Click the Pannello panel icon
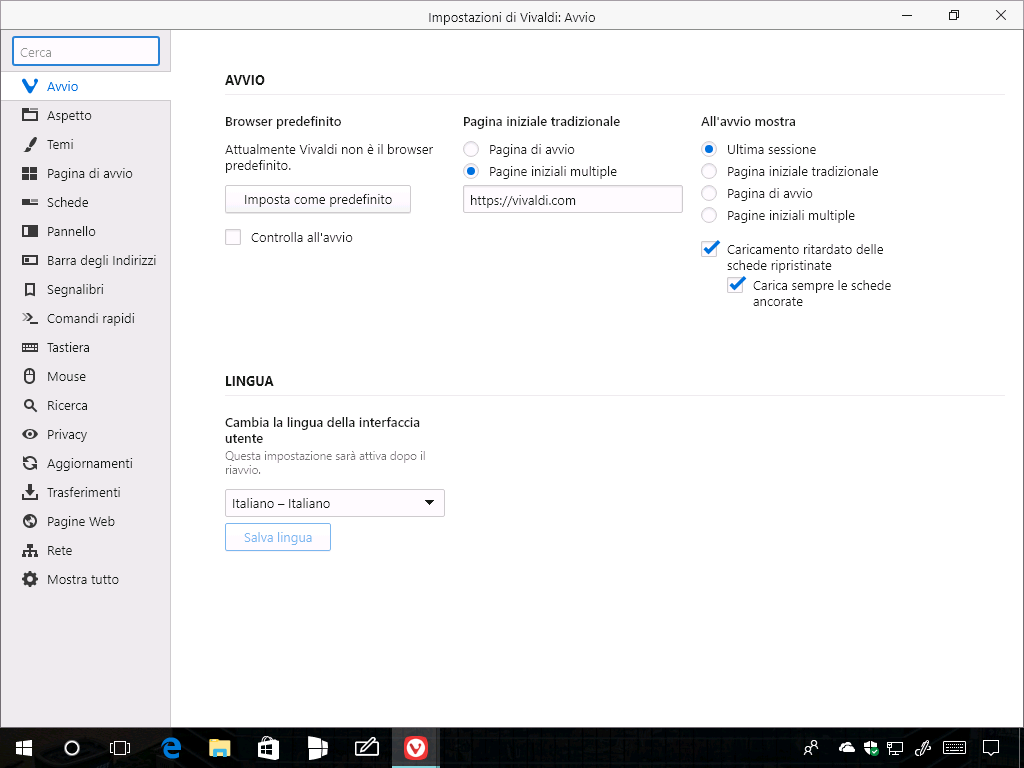This screenshot has width=1024, height=768. pos(30,231)
